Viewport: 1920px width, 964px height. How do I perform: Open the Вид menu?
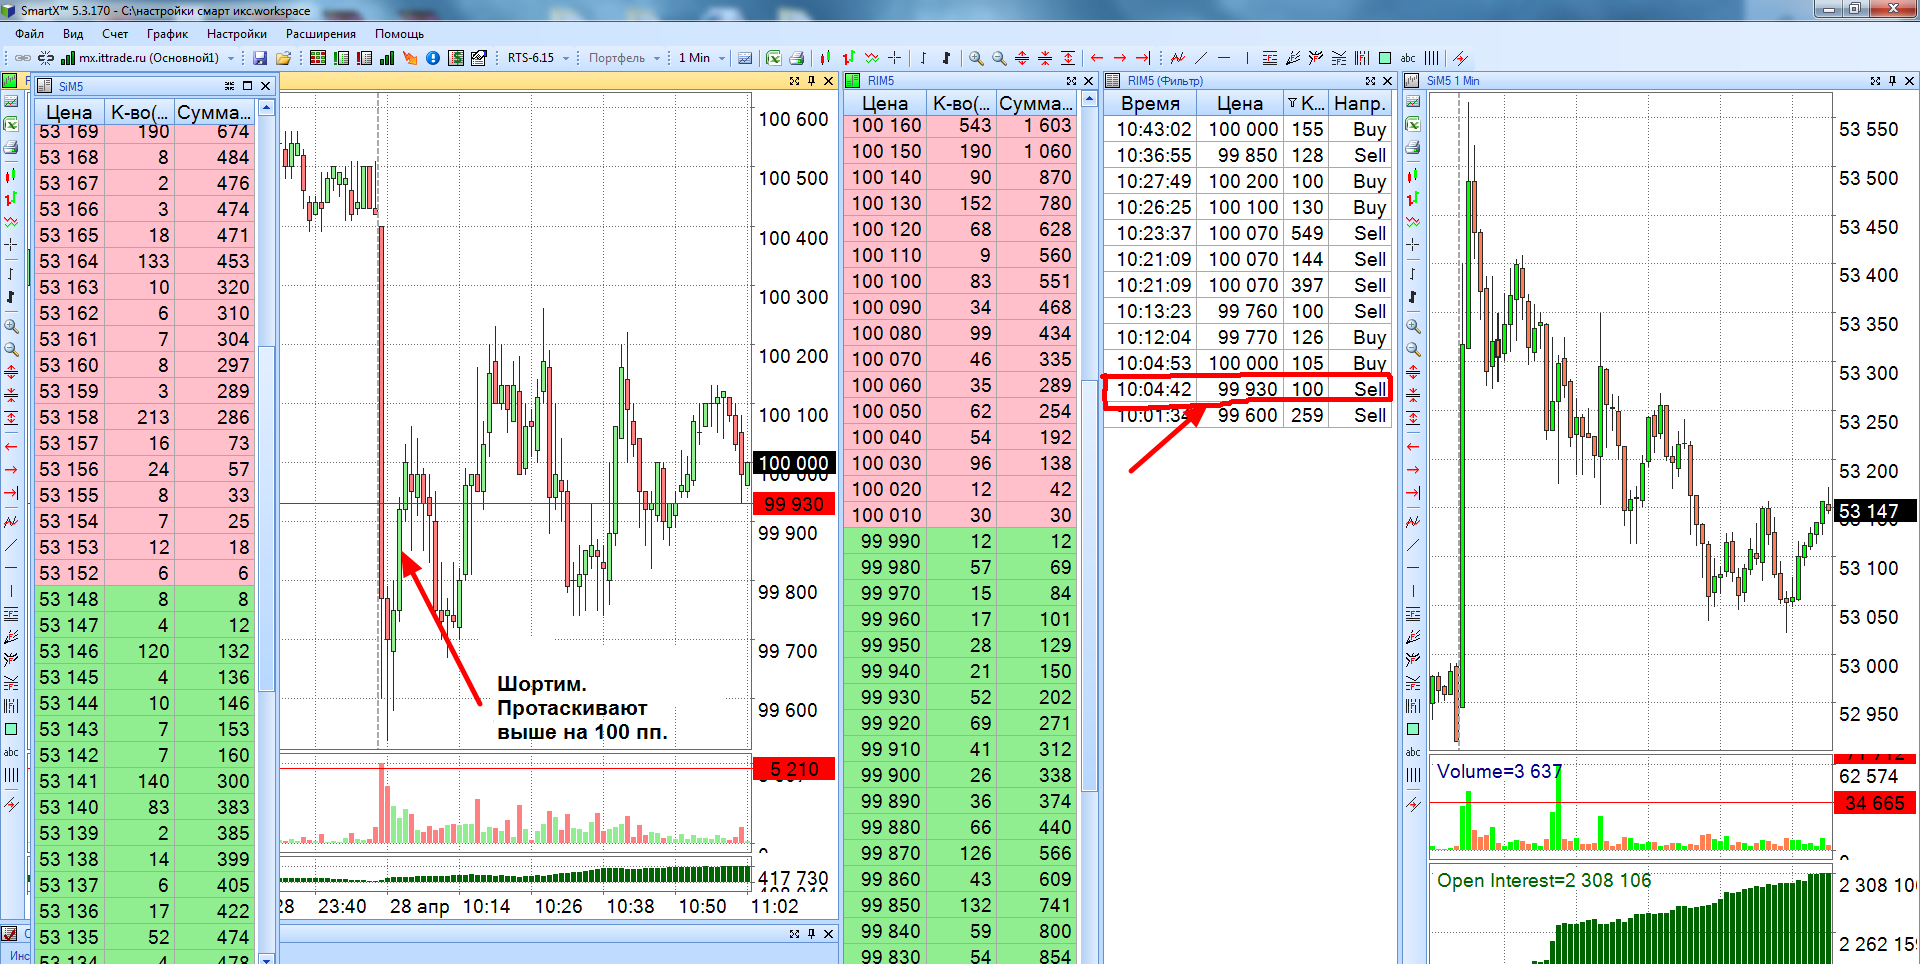point(73,34)
